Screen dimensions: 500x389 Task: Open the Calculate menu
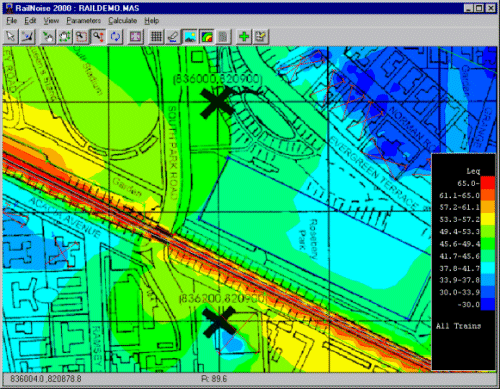(x=122, y=21)
